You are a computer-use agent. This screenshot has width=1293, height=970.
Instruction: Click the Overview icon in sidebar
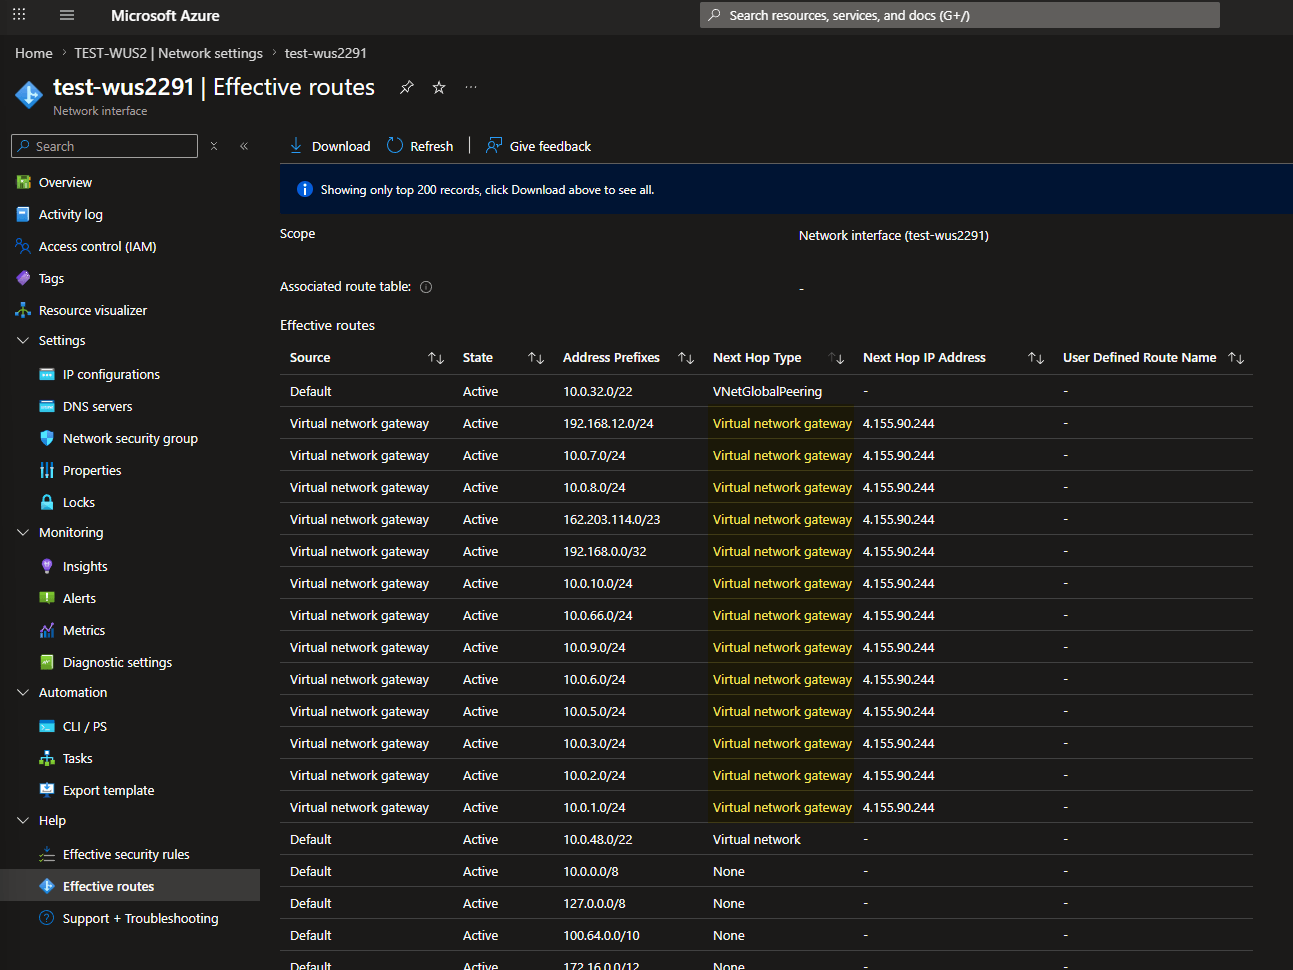coord(23,182)
